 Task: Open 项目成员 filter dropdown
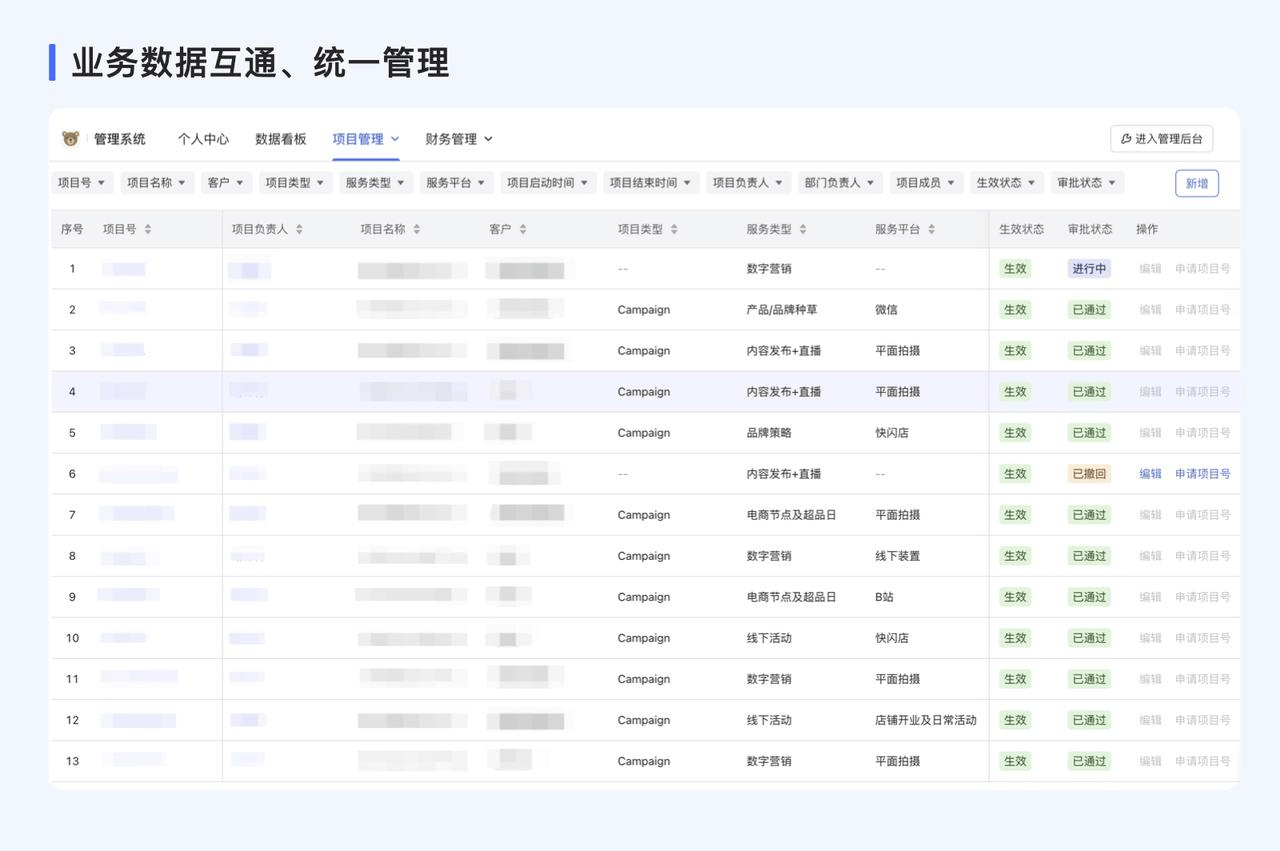click(x=926, y=183)
